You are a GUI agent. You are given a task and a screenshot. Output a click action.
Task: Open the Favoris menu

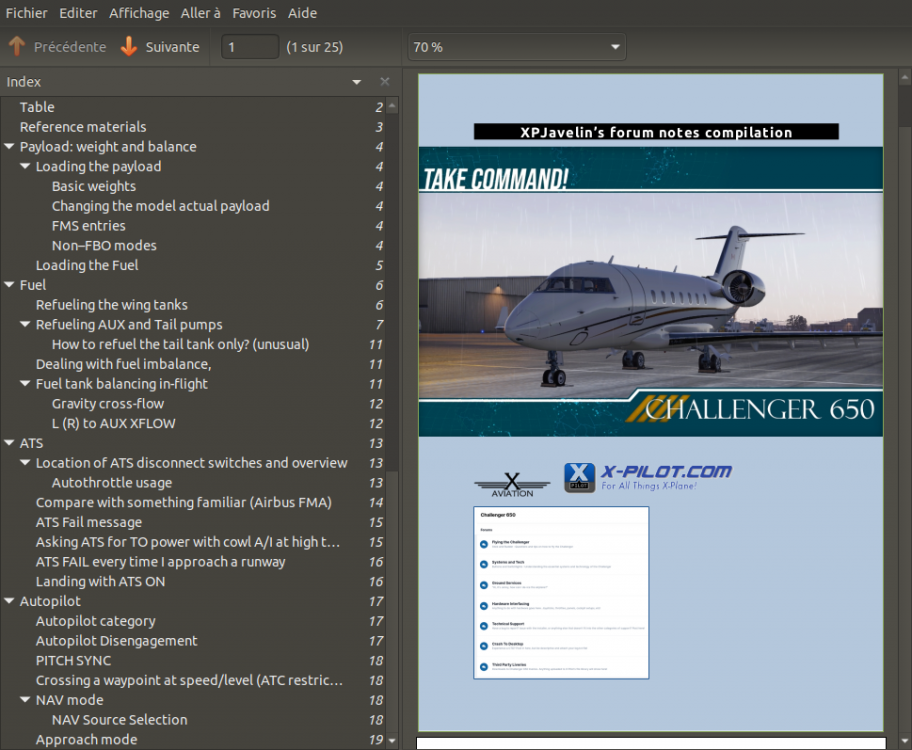pos(254,13)
